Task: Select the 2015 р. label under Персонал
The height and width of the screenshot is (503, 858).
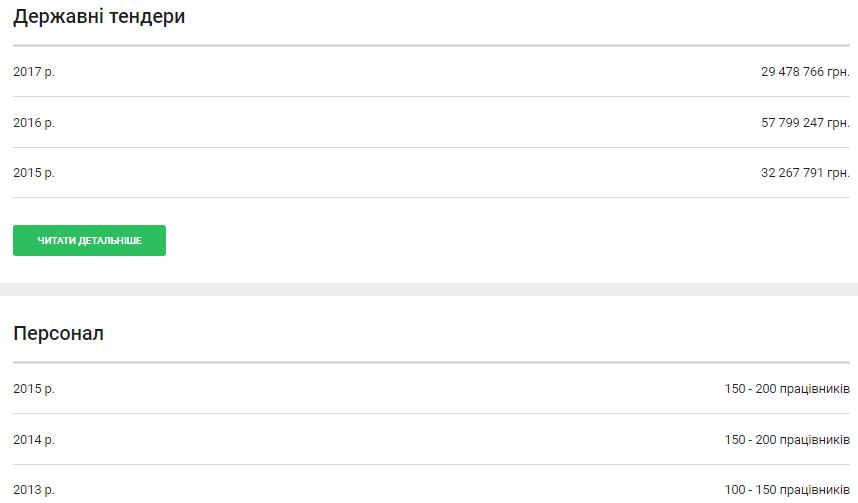Action: [x=34, y=389]
